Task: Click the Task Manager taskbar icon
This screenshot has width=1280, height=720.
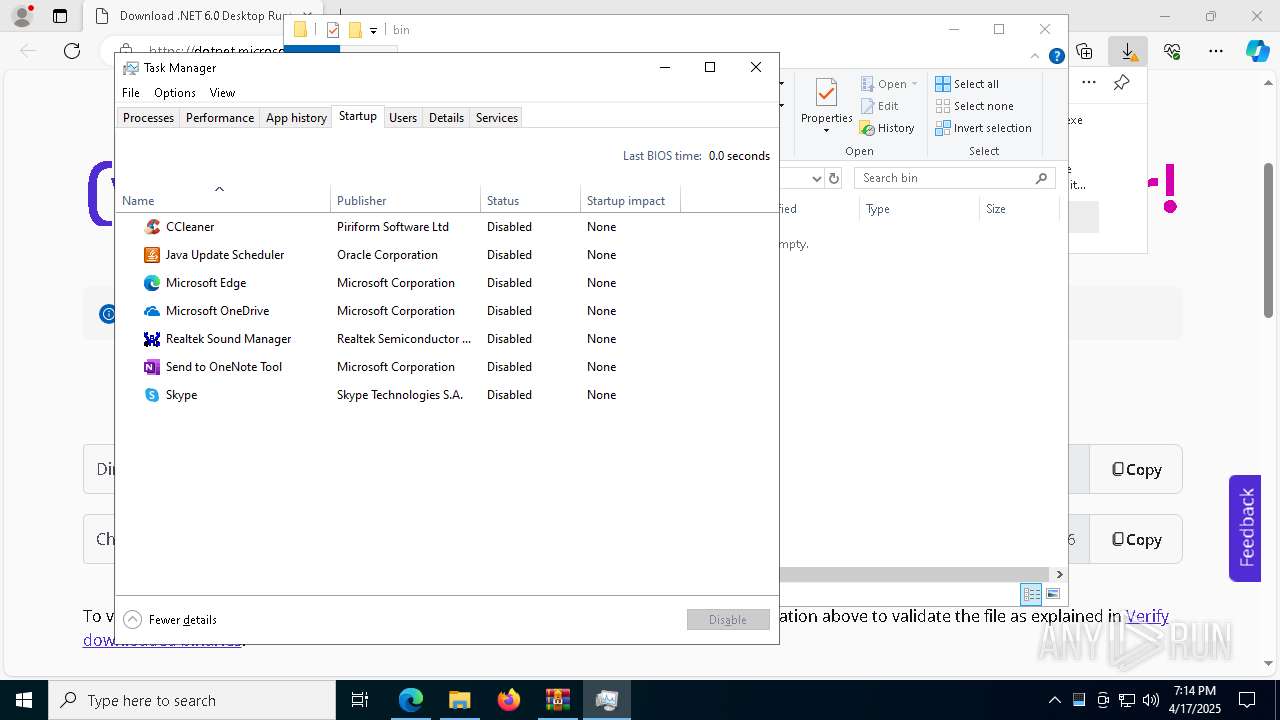Action: tap(606, 700)
